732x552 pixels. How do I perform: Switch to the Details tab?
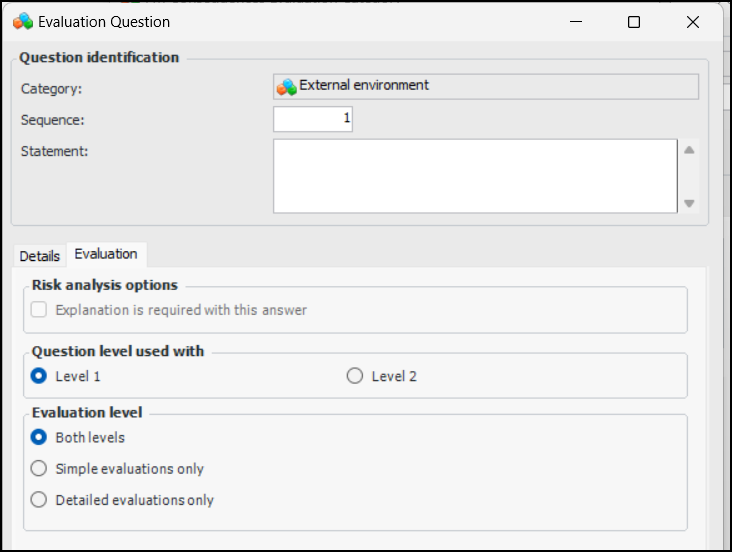pyautogui.click(x=40, y=256)
